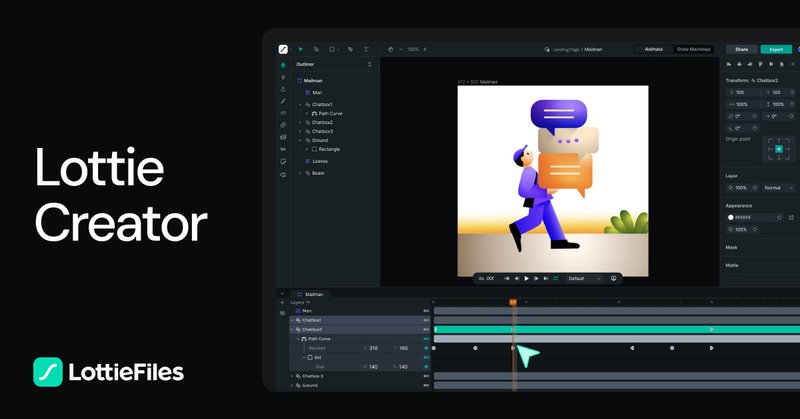This screenshot has height=419, width=800.
Task: Open the upload icon in left sidebar
Action: point(283,89)
